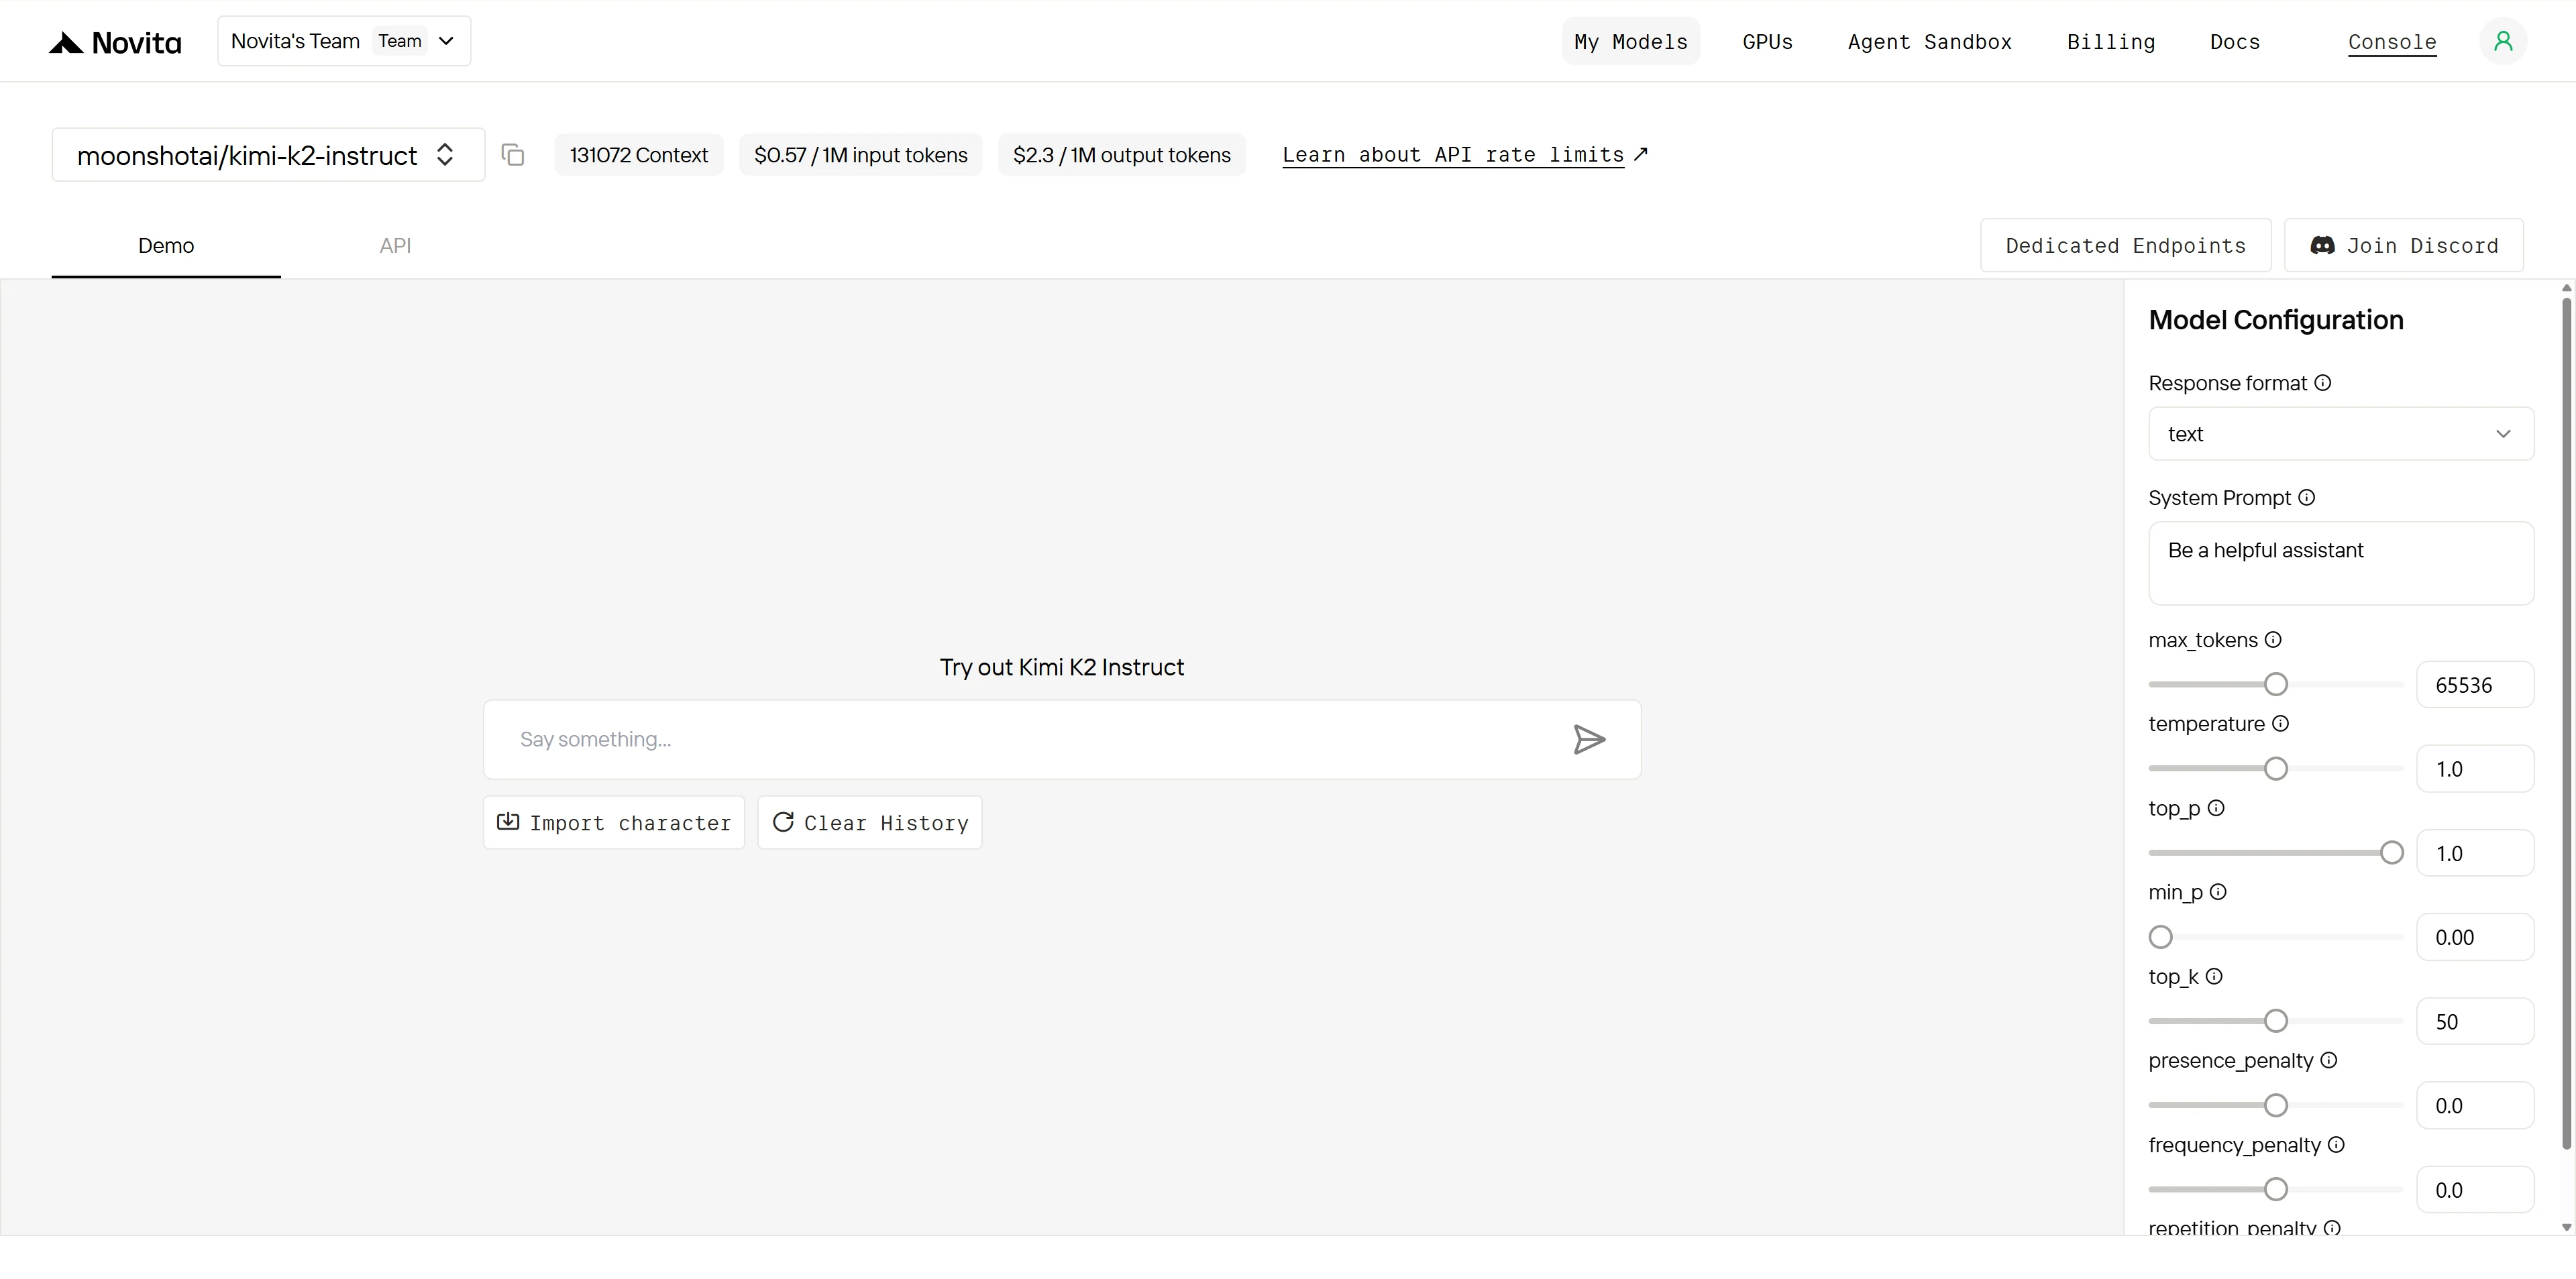The height and width of the screenshot is (1279, 2576).
Task: Click the Novita logo
Action: 115,42
